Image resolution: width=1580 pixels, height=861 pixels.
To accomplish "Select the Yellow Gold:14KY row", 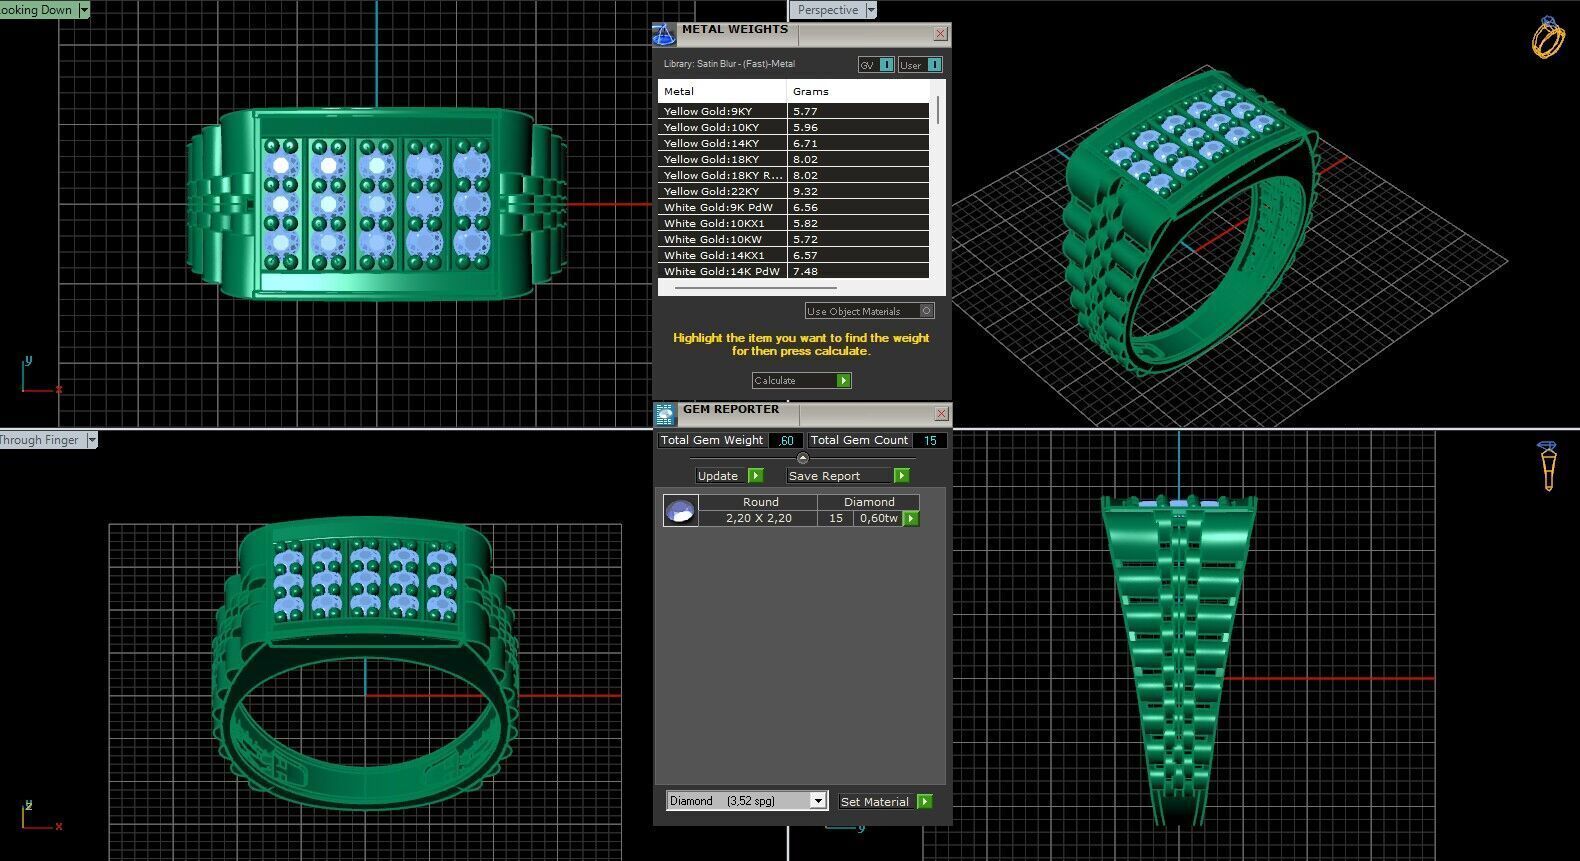I will (x=794, y=143).
